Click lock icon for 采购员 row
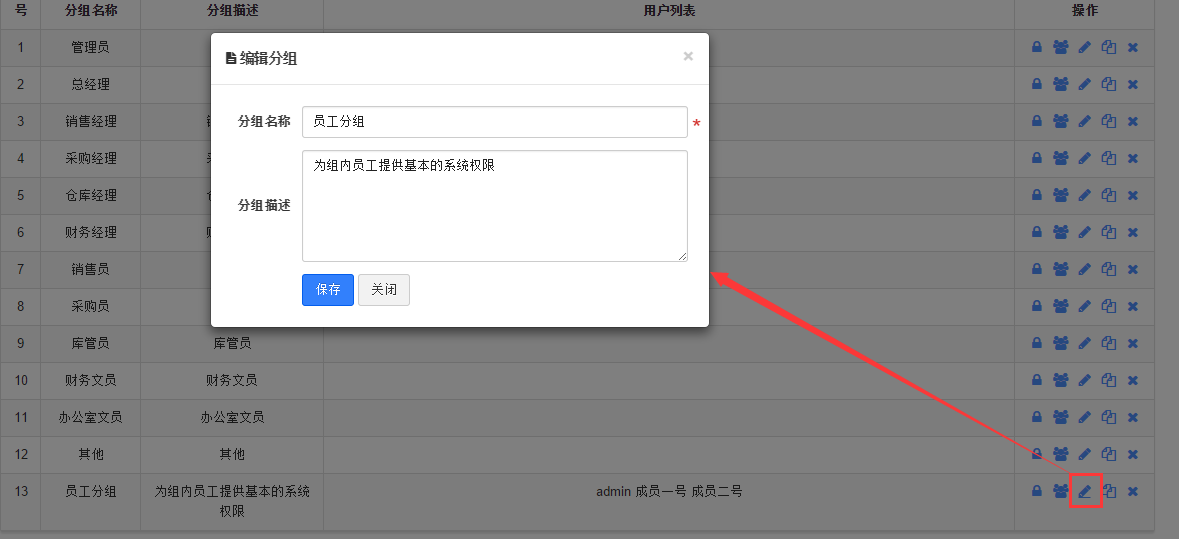The image size is (1179, 539). (x=1037, y=306)
